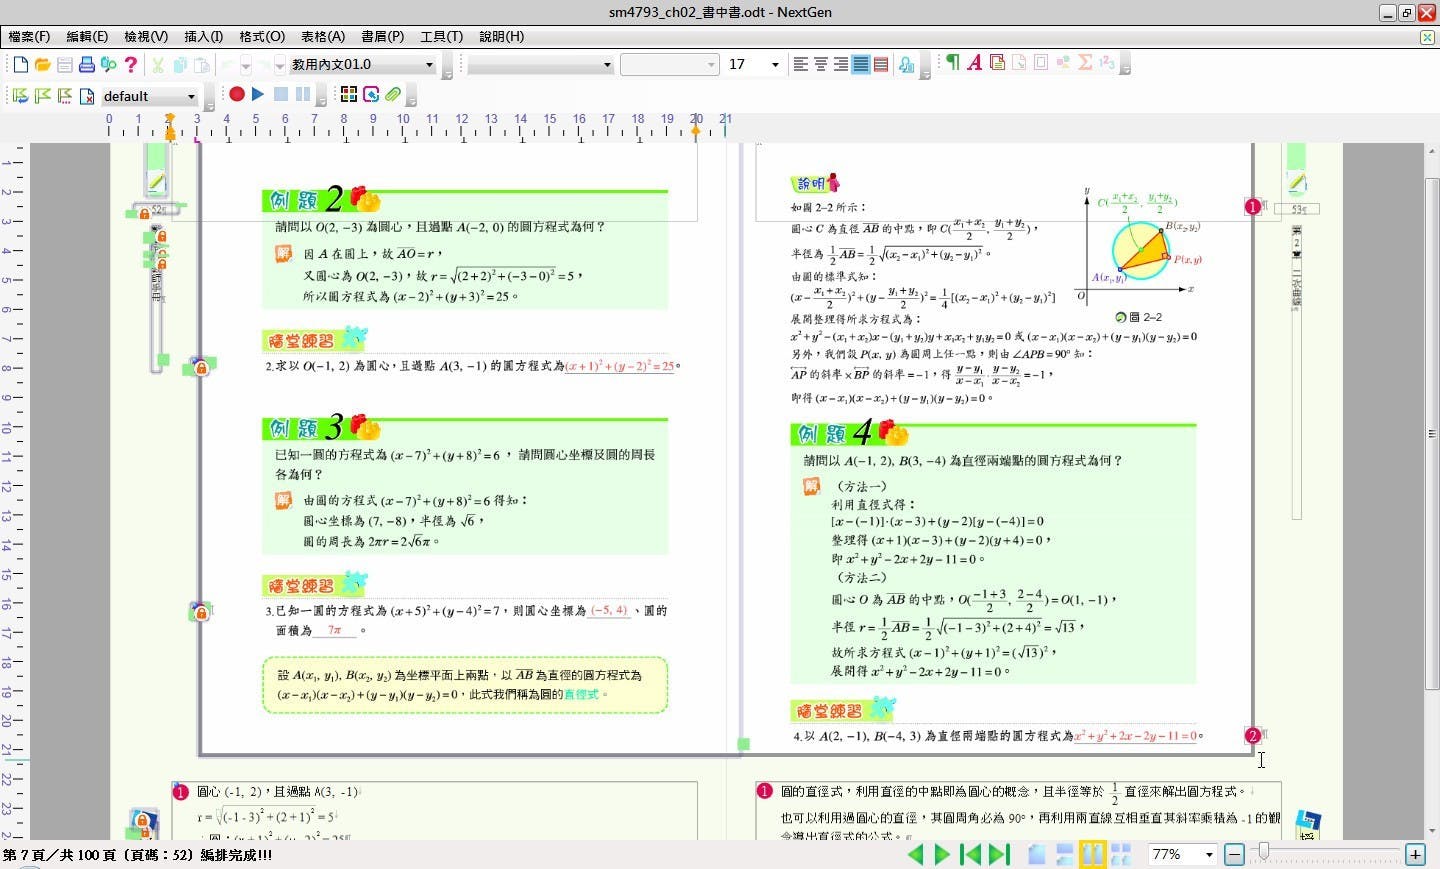Open the 檔案(F) menu
Viewport: 1440px width, 869px height.
[29, 36]
